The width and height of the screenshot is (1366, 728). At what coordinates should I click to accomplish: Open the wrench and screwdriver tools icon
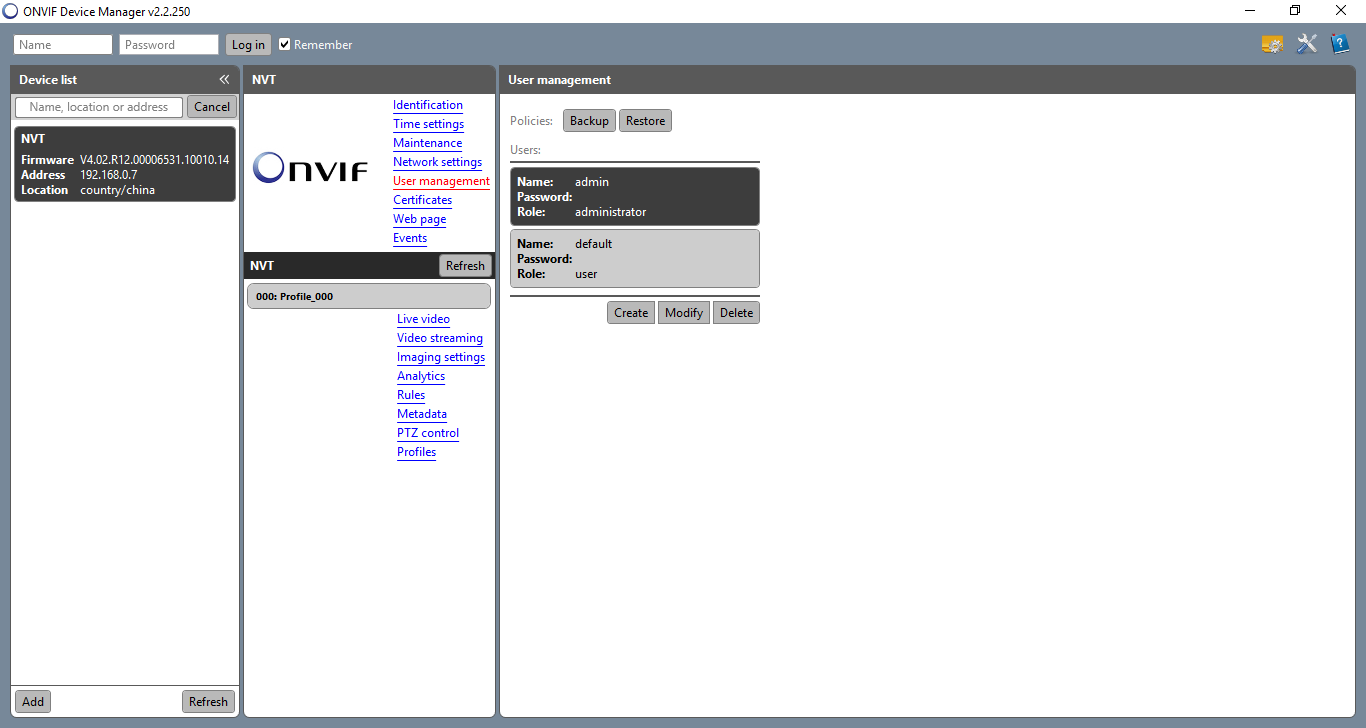1306,44
